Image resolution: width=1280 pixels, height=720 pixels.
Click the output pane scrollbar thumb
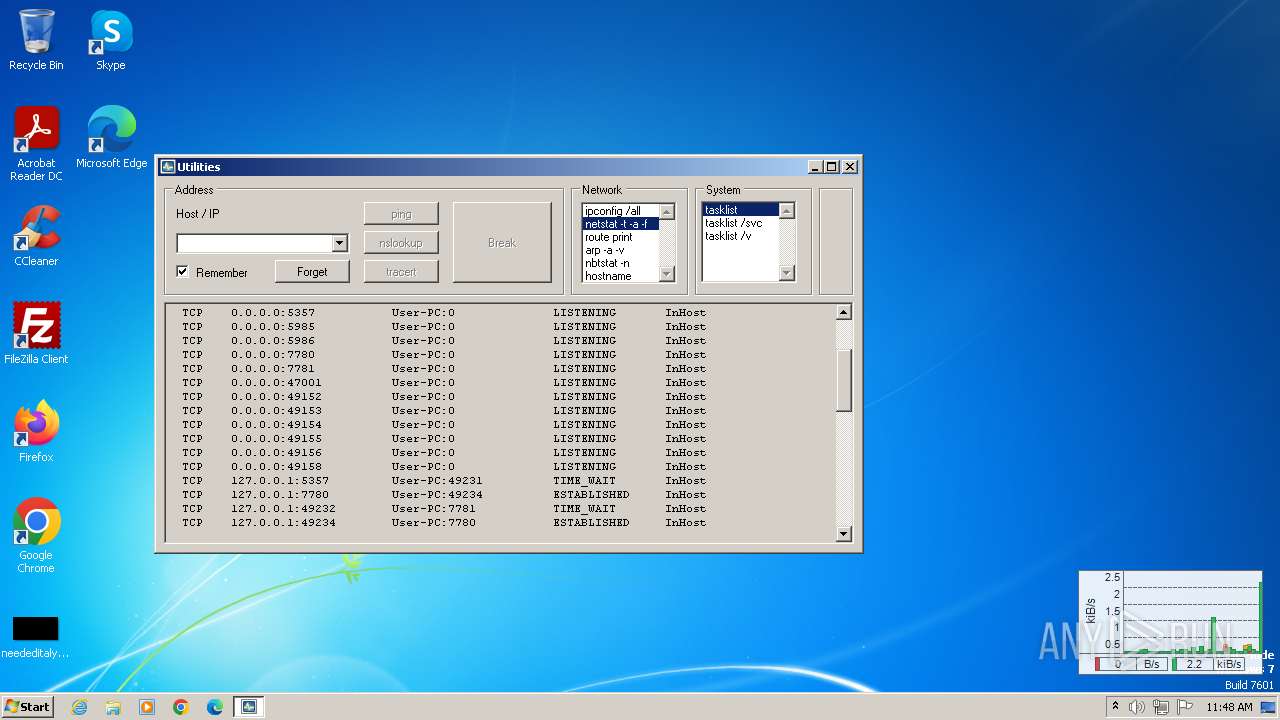843,380
